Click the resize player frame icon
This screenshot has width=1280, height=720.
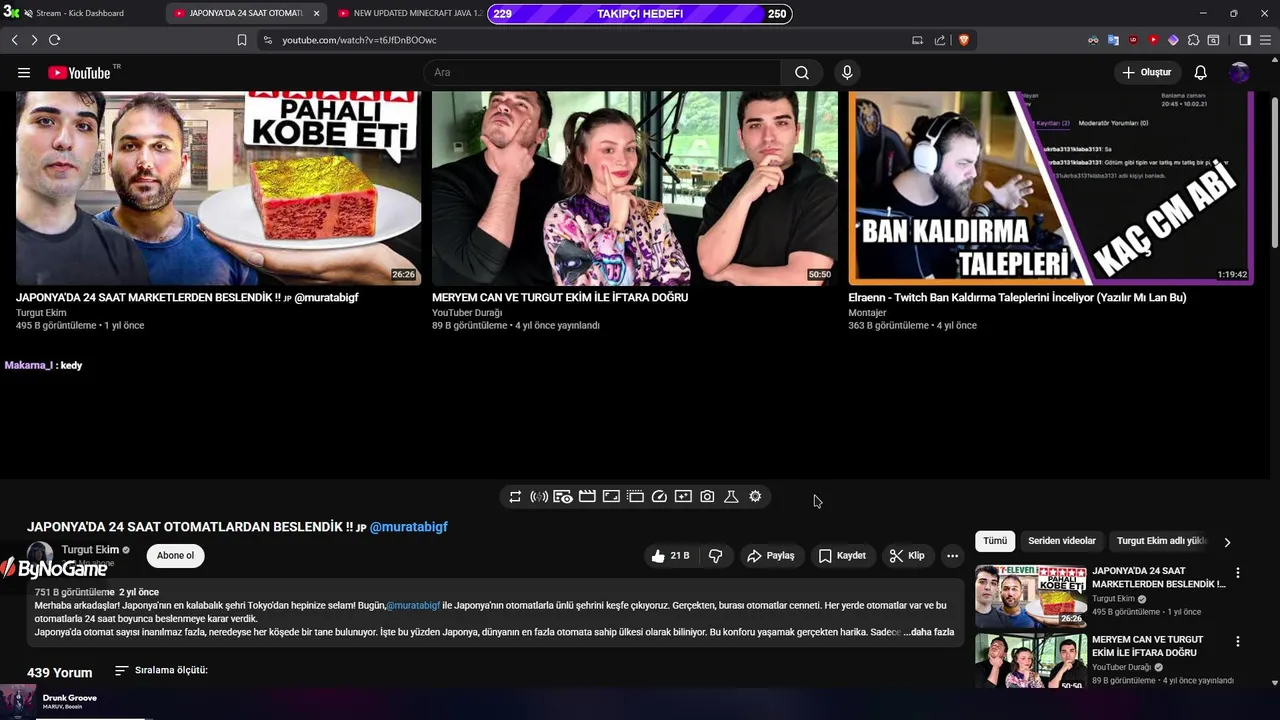(x=611, y=496)
